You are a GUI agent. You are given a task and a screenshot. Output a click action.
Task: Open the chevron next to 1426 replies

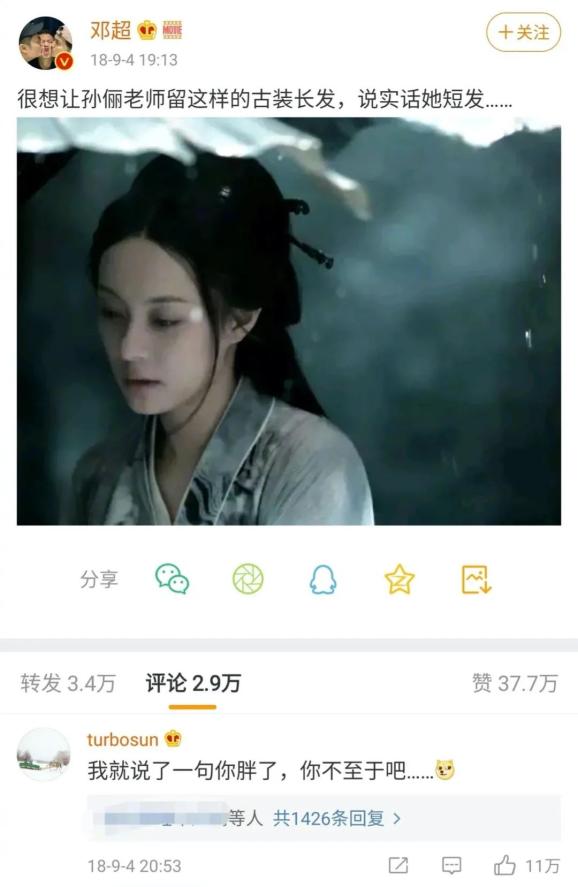click(x=396, y=818)
